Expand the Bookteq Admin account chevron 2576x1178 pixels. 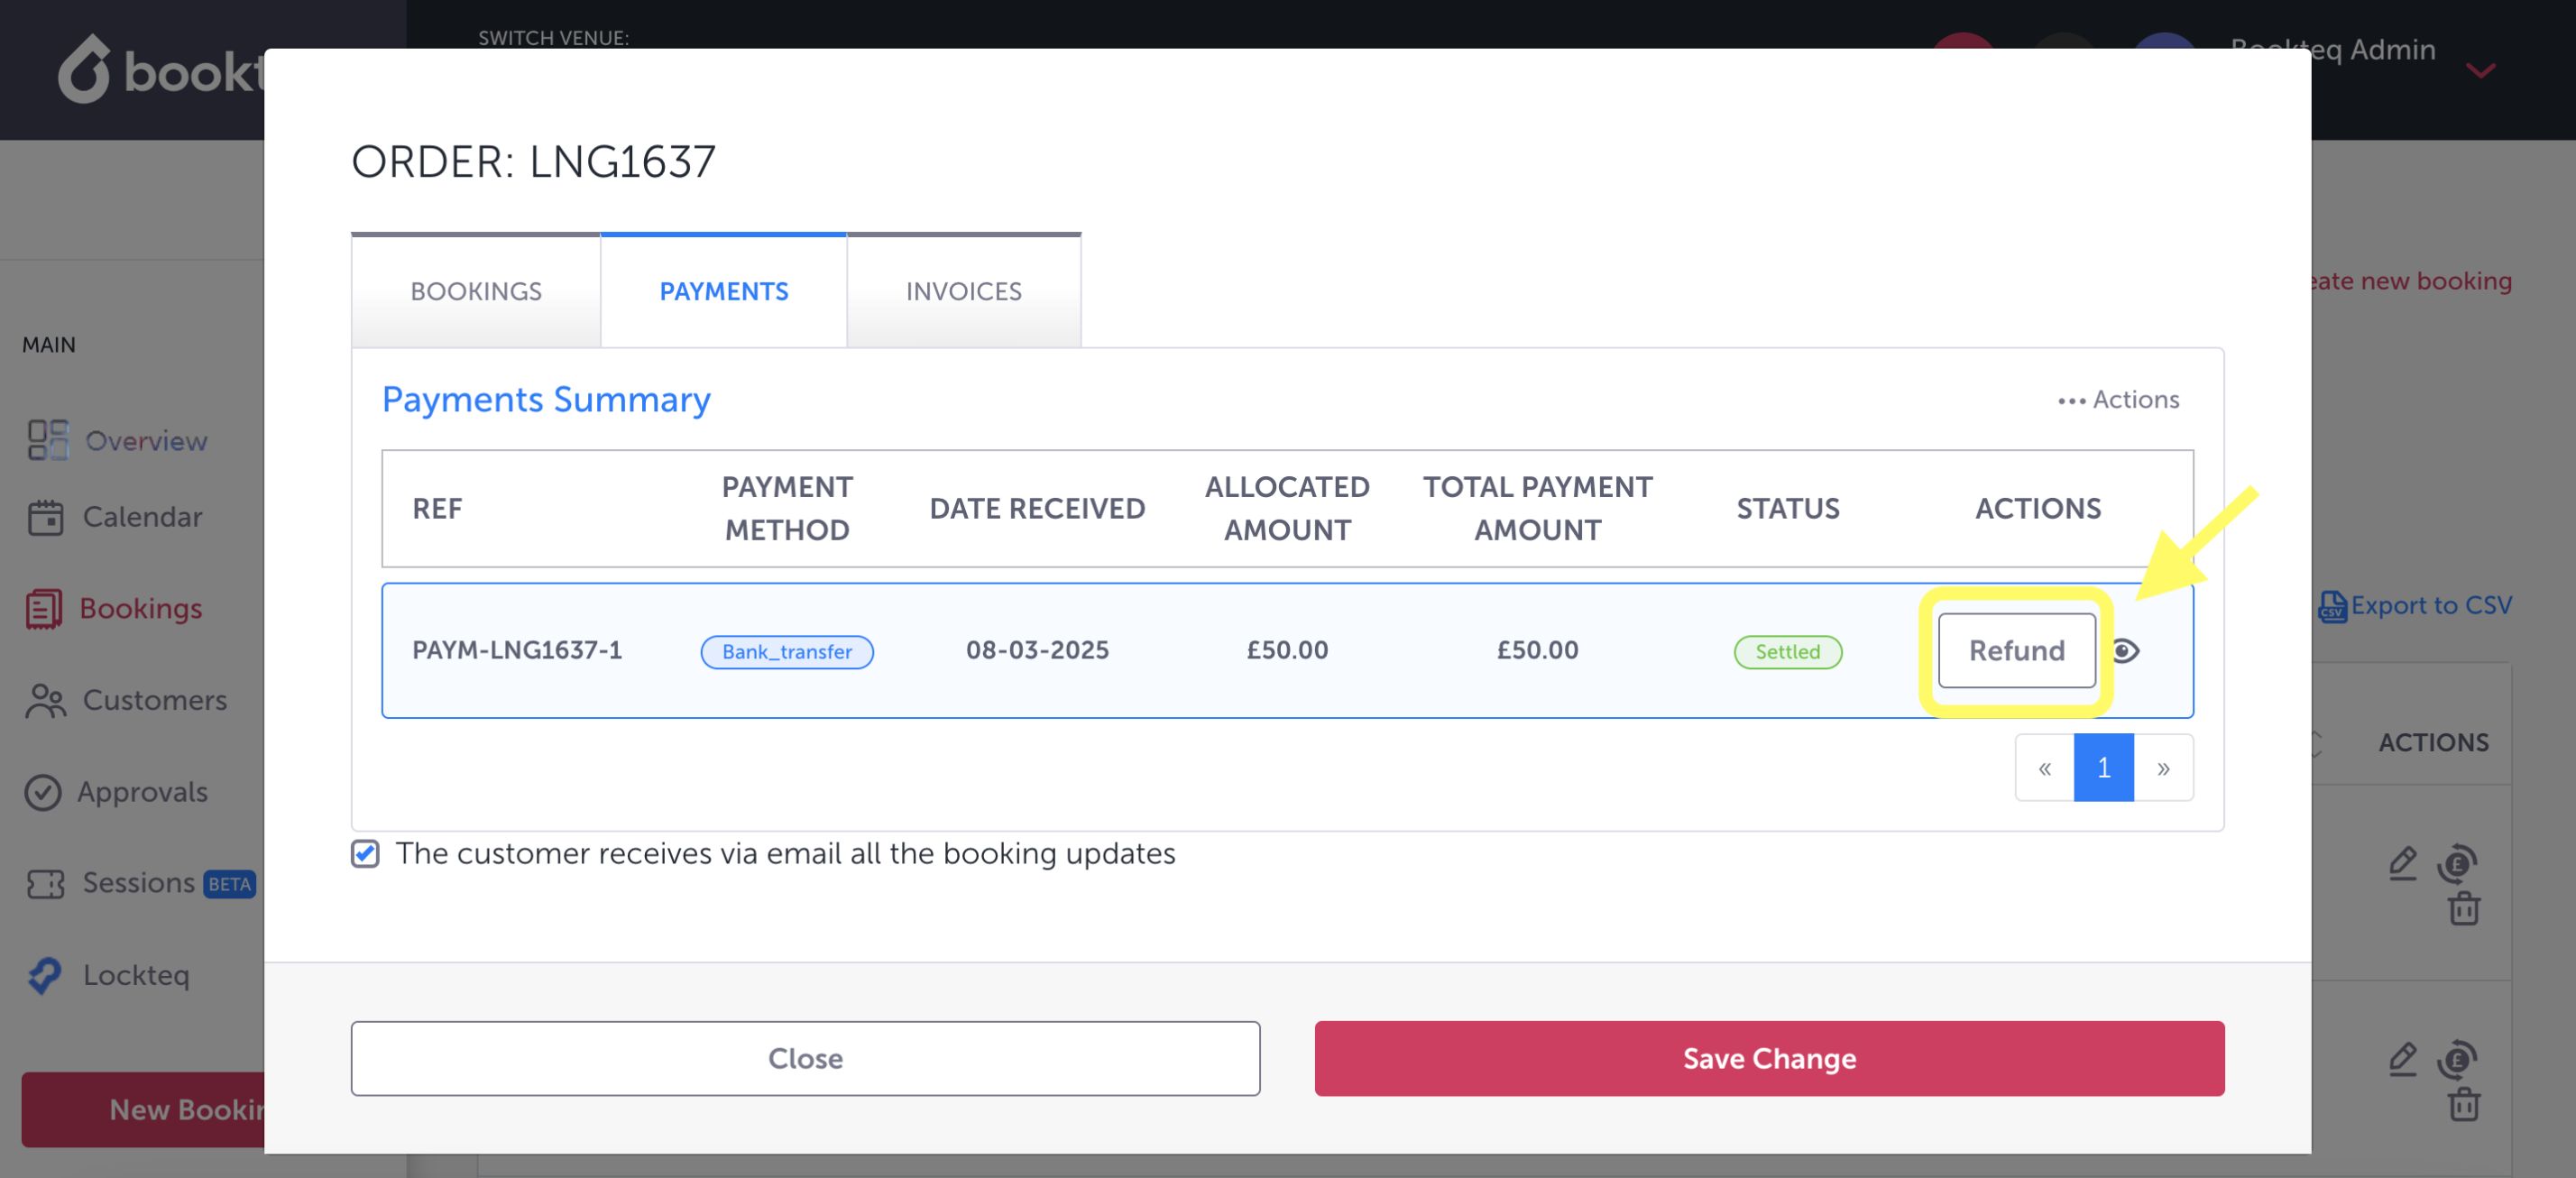[x=2480, y=70]
